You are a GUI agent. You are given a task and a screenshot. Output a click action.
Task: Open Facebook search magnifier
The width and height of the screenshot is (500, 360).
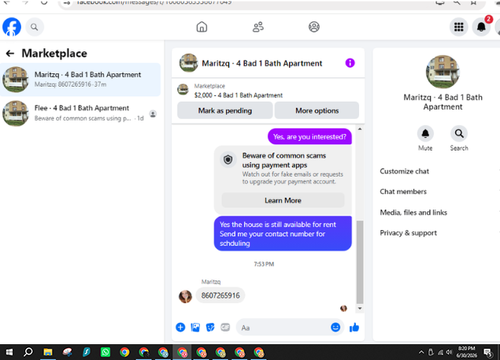click(34, 27)
